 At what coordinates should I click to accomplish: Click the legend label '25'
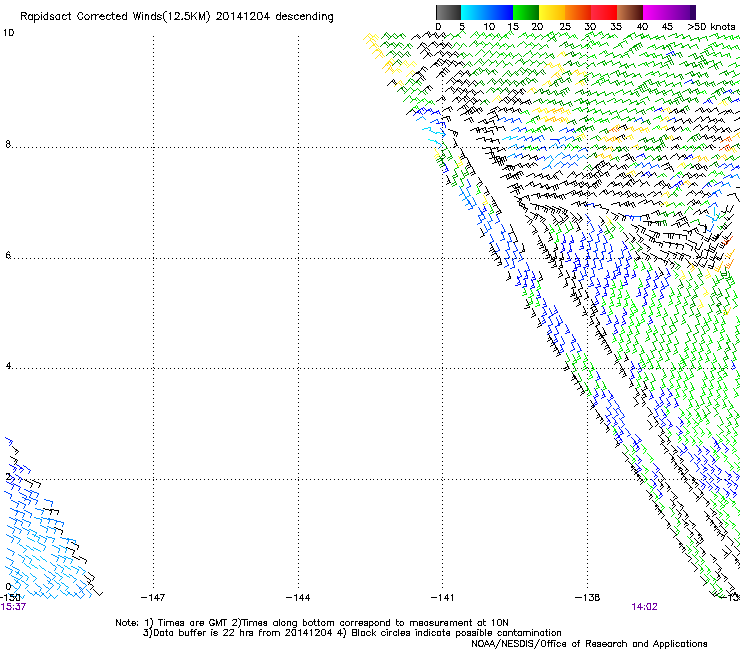[x=565, y=27]
